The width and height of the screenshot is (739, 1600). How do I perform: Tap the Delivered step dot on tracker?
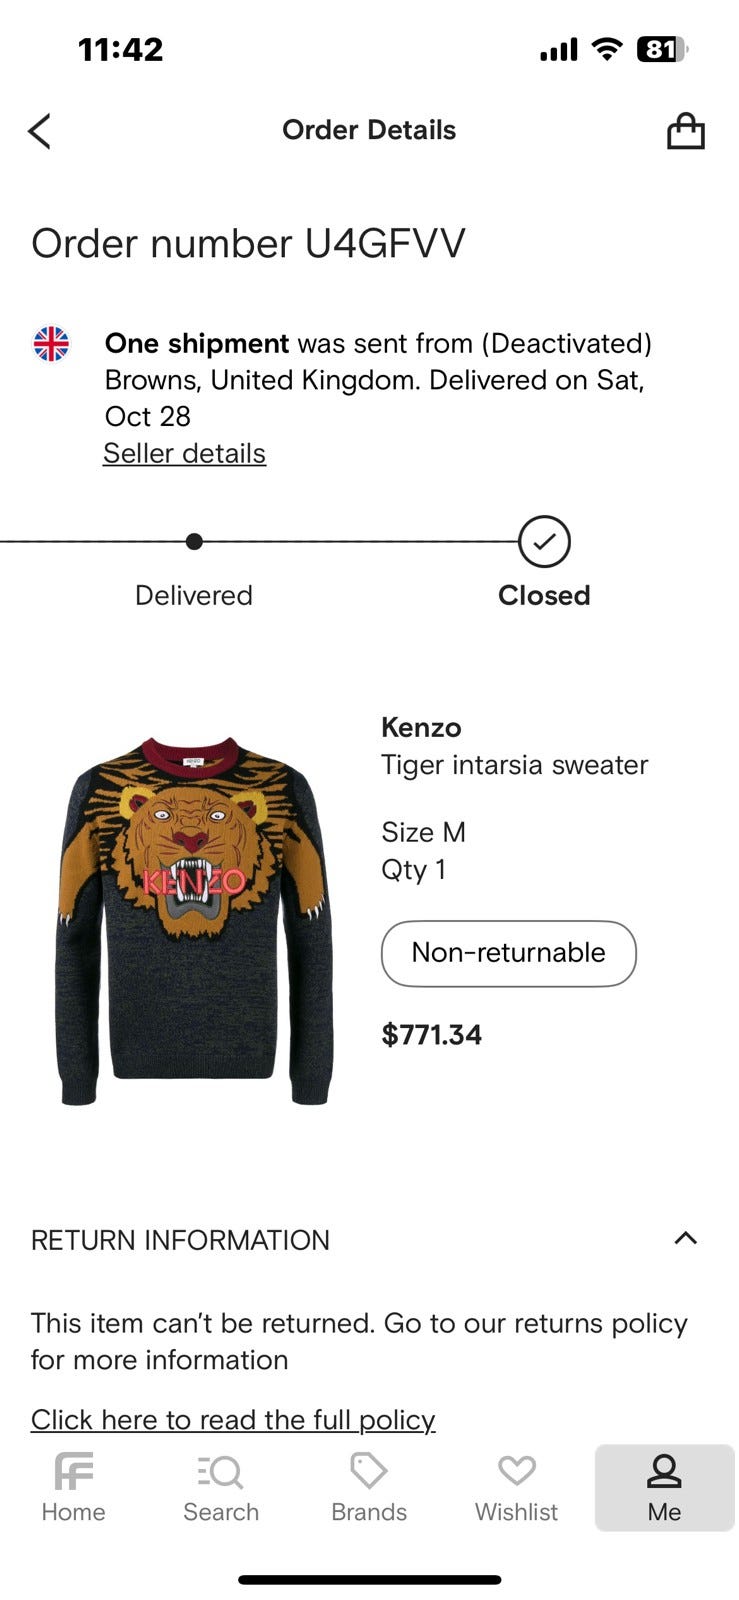pyautogui.click(x=194, y=542)
